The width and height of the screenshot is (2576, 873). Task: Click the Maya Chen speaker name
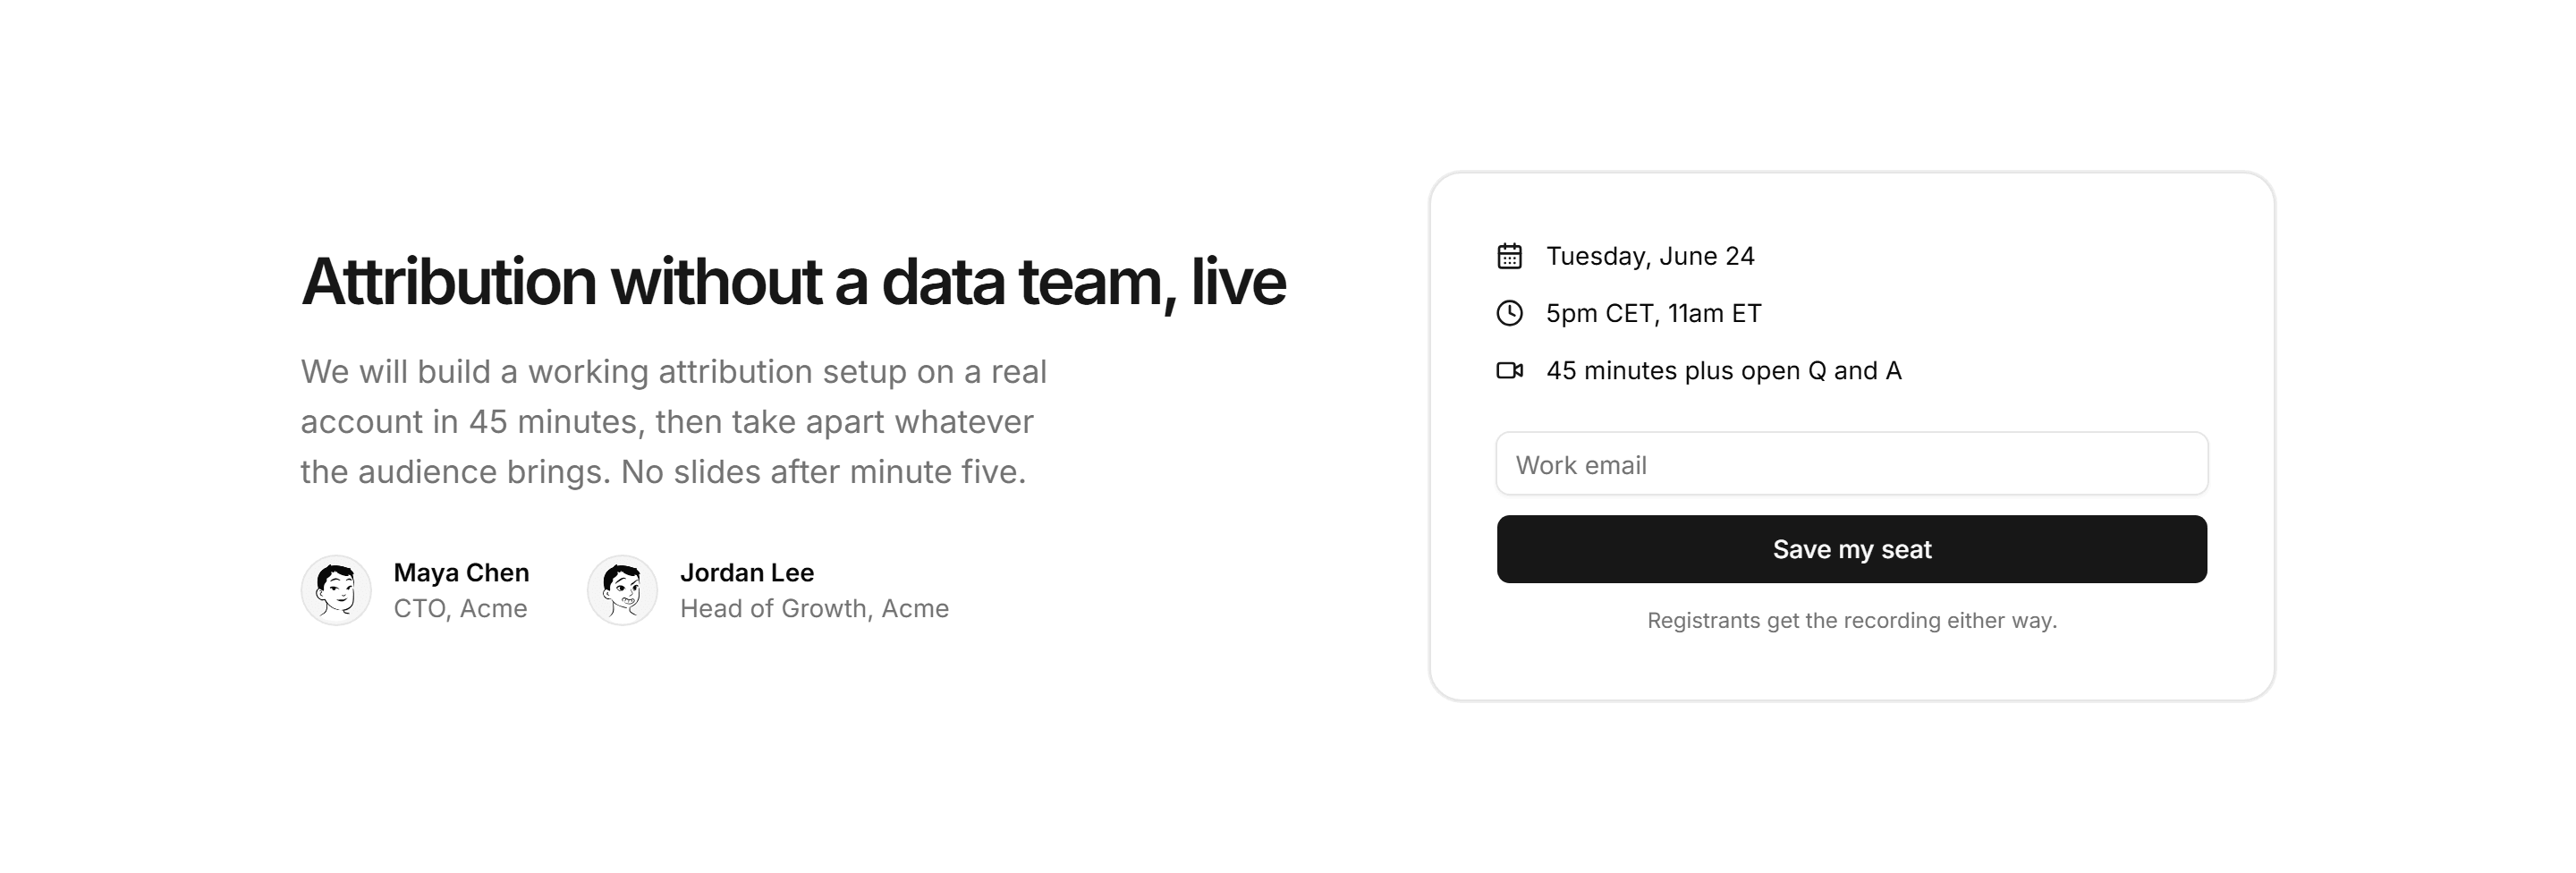(461, 572)
